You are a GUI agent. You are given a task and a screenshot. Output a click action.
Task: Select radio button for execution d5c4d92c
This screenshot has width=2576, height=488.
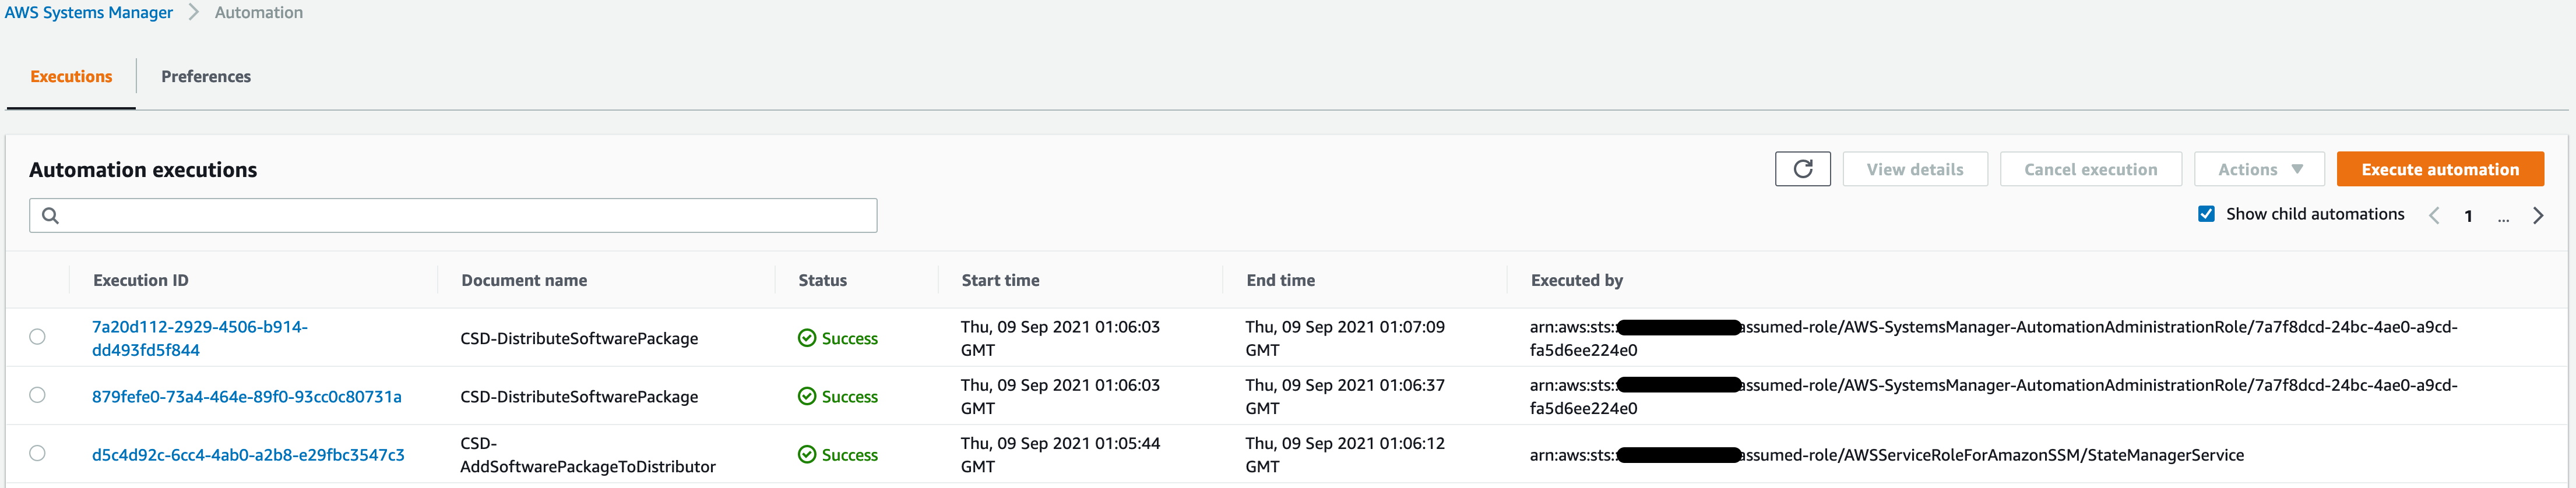tap(38, 453)
